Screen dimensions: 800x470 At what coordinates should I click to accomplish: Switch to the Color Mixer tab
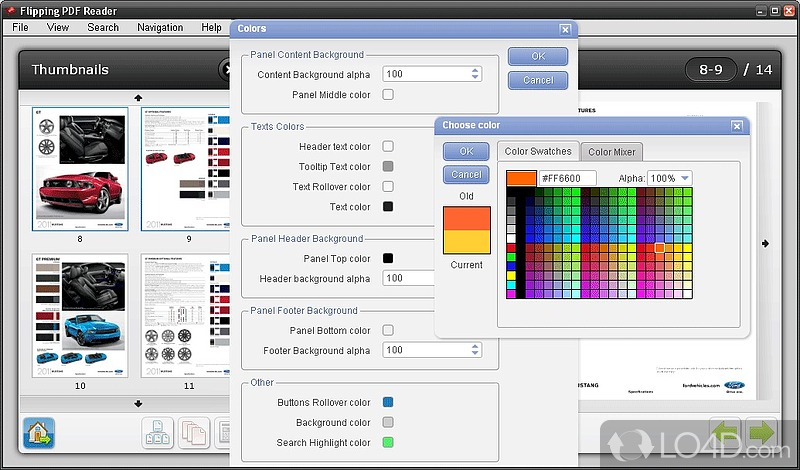pyautogui.click(x=612, y=152)
